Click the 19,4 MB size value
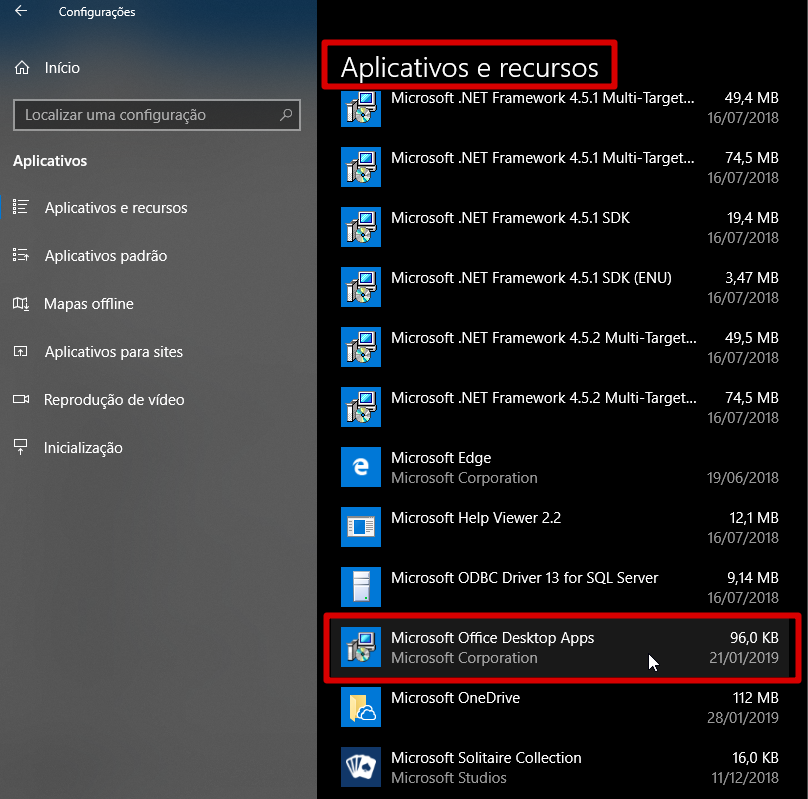 752,218
